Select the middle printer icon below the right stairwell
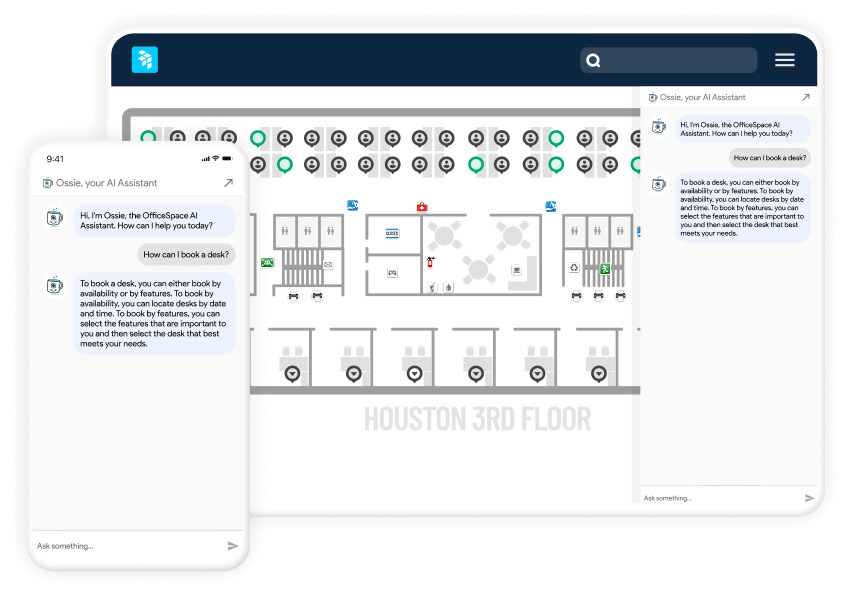 point(598,296)
